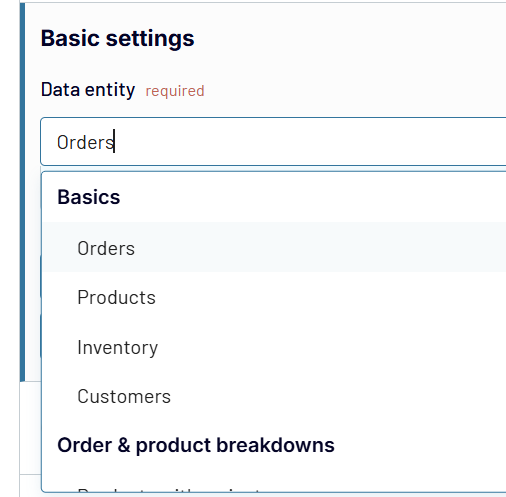Screen dimensions: 506x497
Task: Click Order & product breakdowns group header
Action: pyautogui.click(x=196, y=445)
